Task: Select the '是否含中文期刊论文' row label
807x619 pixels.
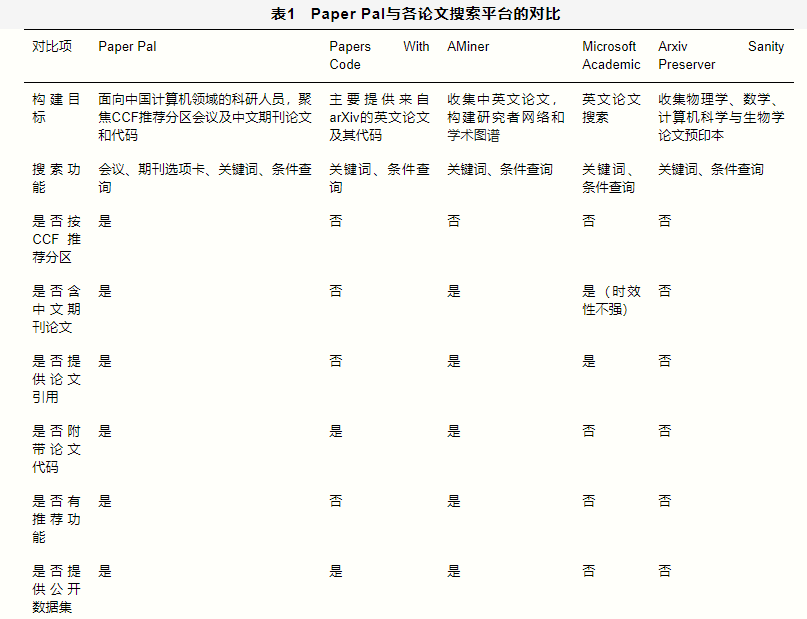Action: point(56,309)
